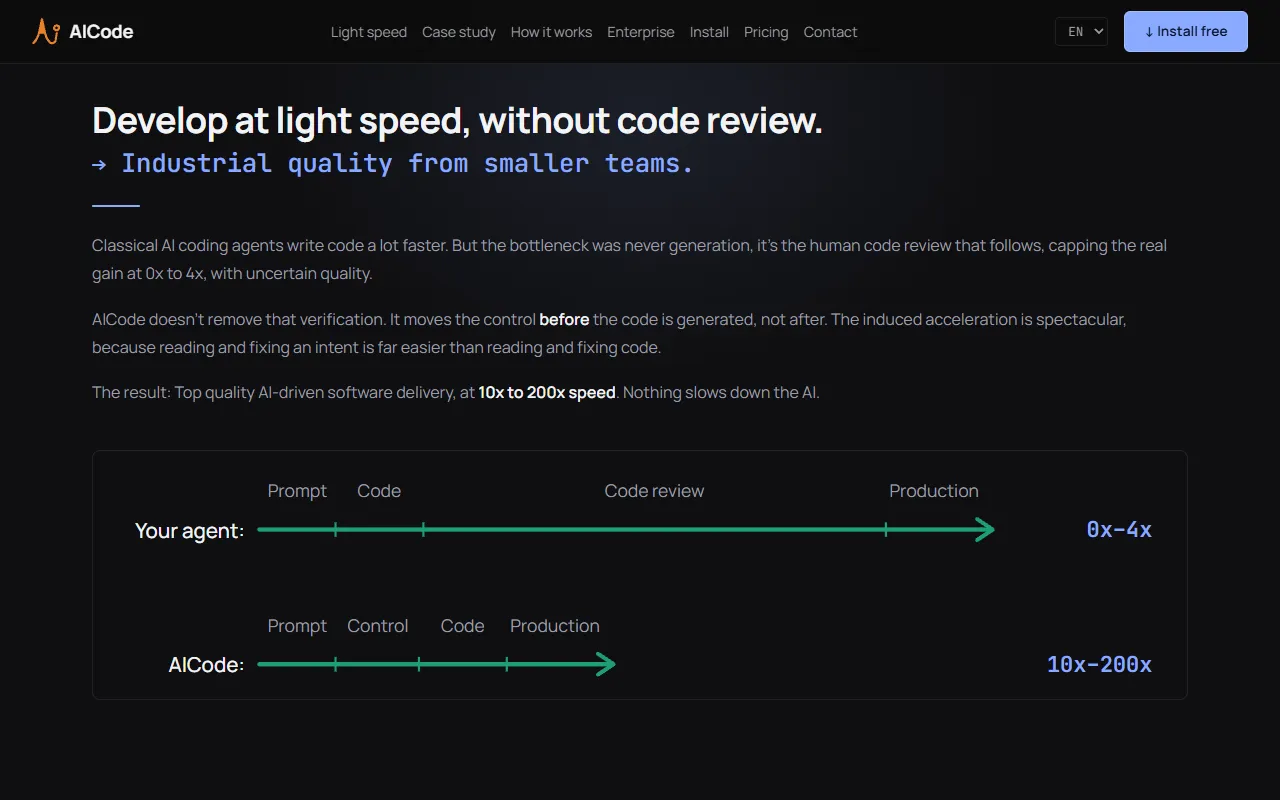
Task: Click 'Code' label in Your agent row
Action: click(x=379, y=491)
